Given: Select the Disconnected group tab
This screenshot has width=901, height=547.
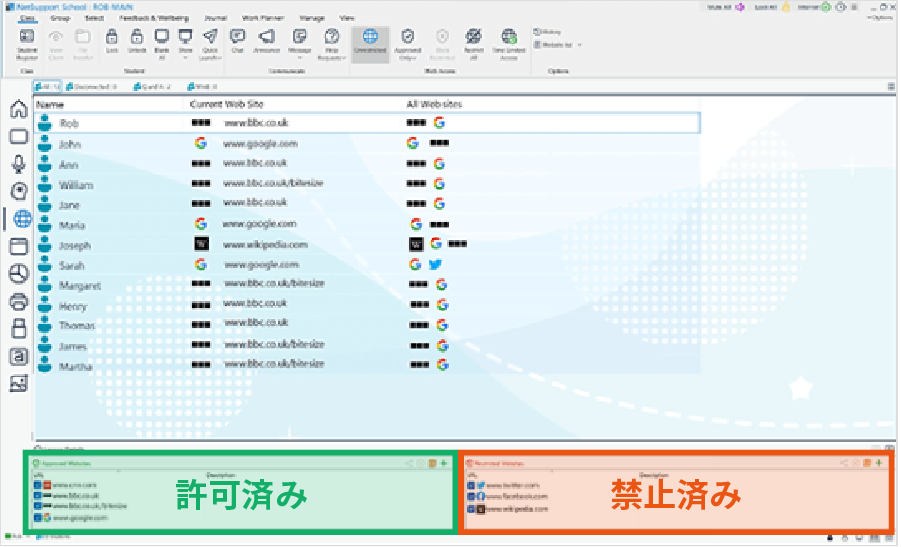Looking at the screenshot, I should pos(92,87).
